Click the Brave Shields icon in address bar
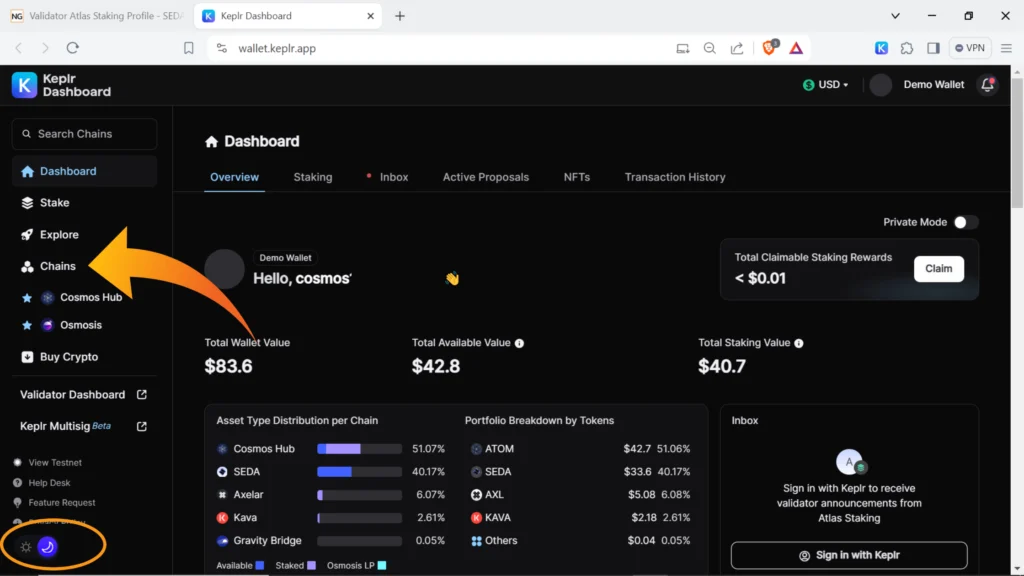Screen dimensions: 1024x576 pos(770,48)
